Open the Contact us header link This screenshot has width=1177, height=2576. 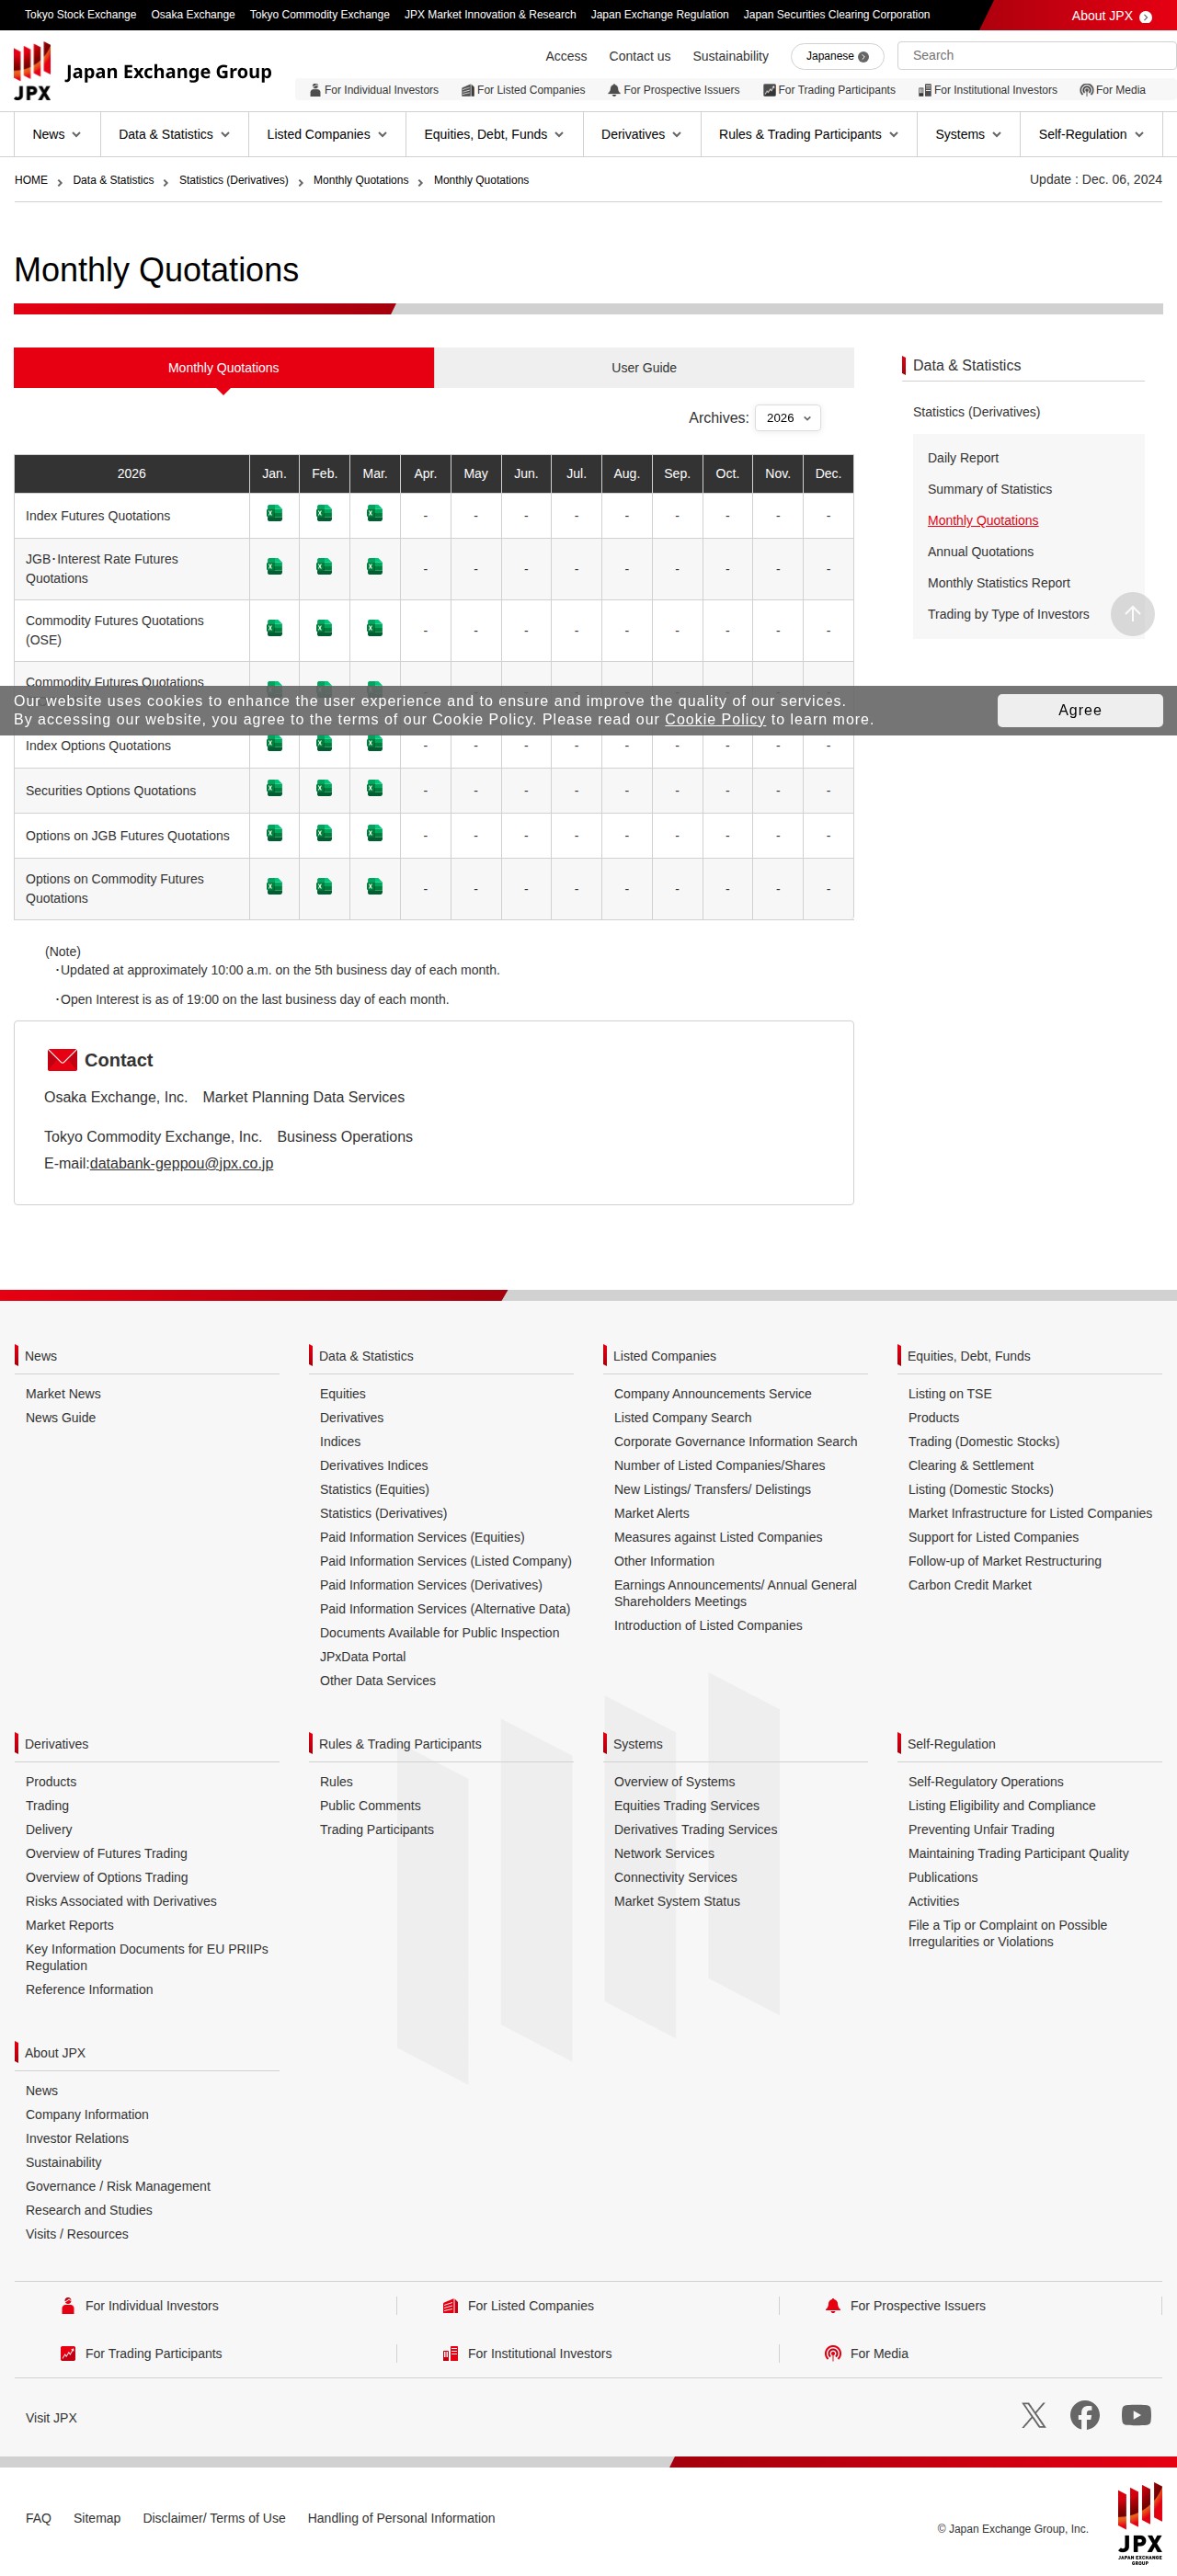tap(640, 56)
